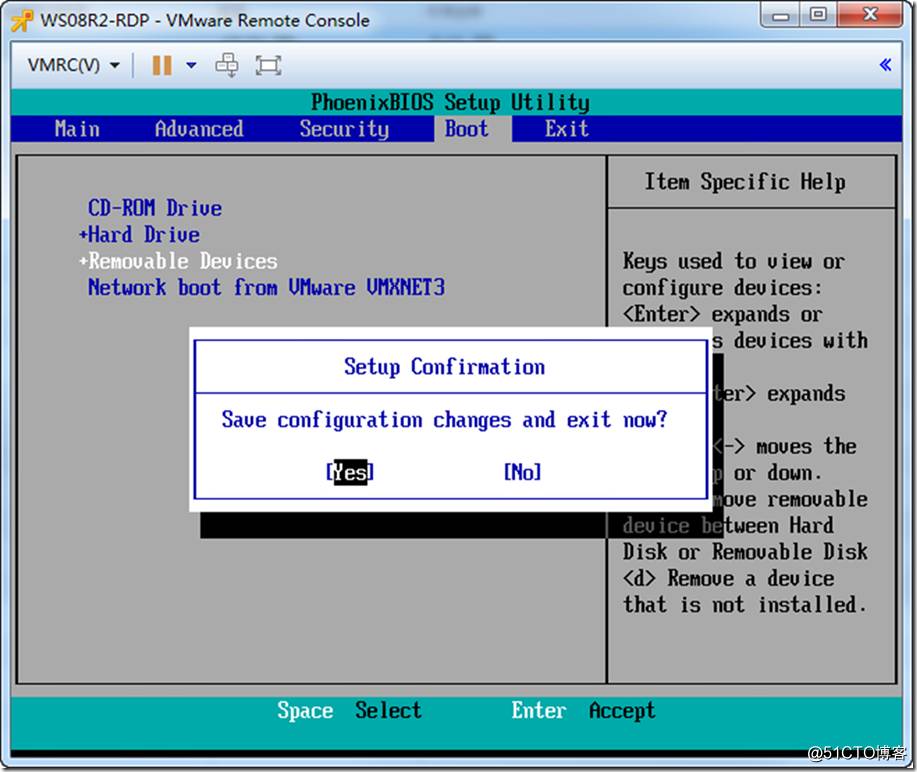Confirm with the [Yes] button
The width and height of the screenshot is (917, 772).
pyautogui.click(x=349, y=472)
